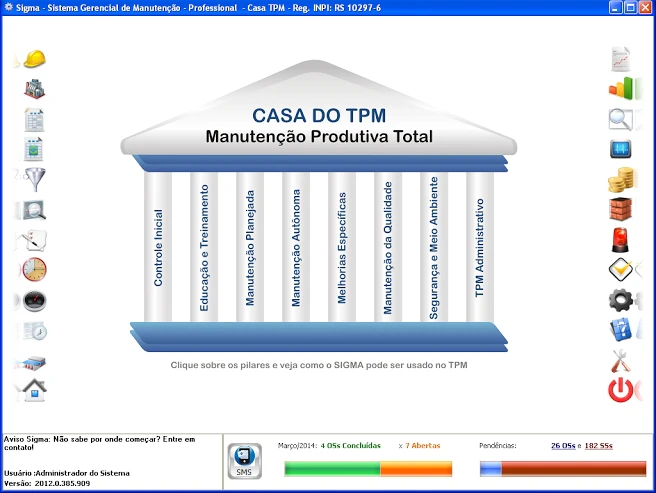Open the black gear settings icon

[621, 300]
